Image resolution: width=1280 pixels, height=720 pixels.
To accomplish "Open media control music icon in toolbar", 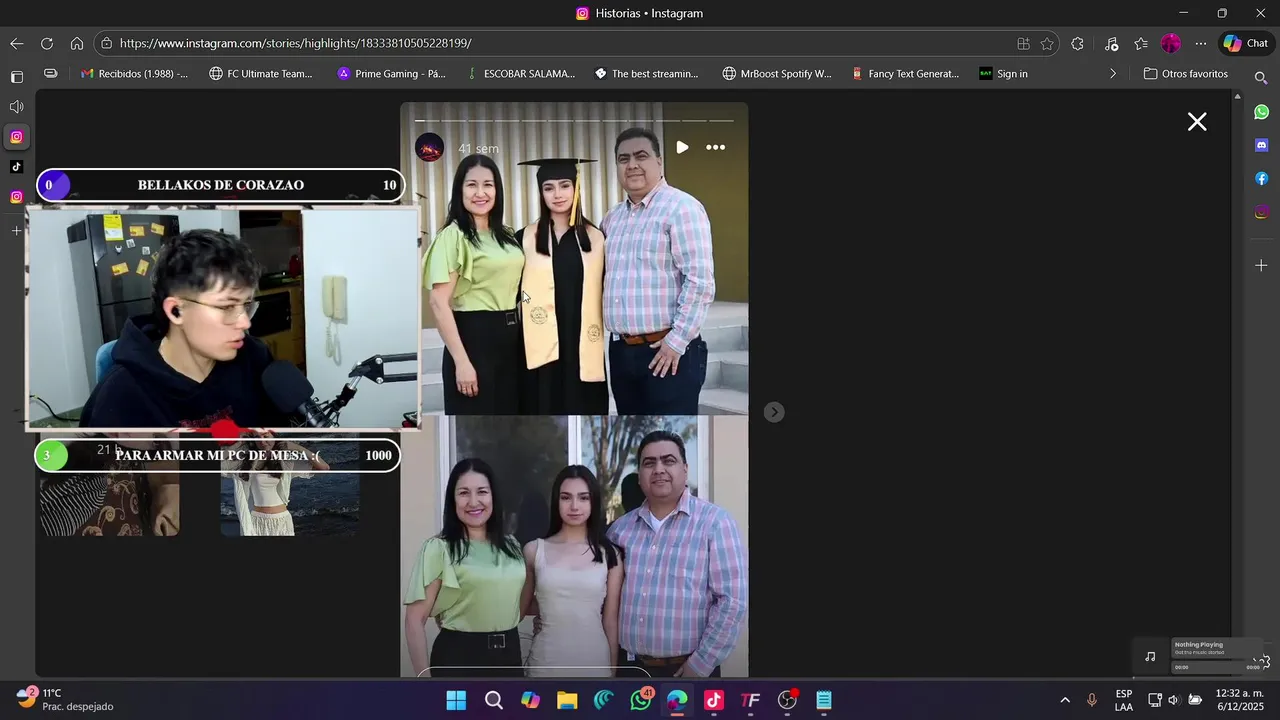I will pos(1111,44).
